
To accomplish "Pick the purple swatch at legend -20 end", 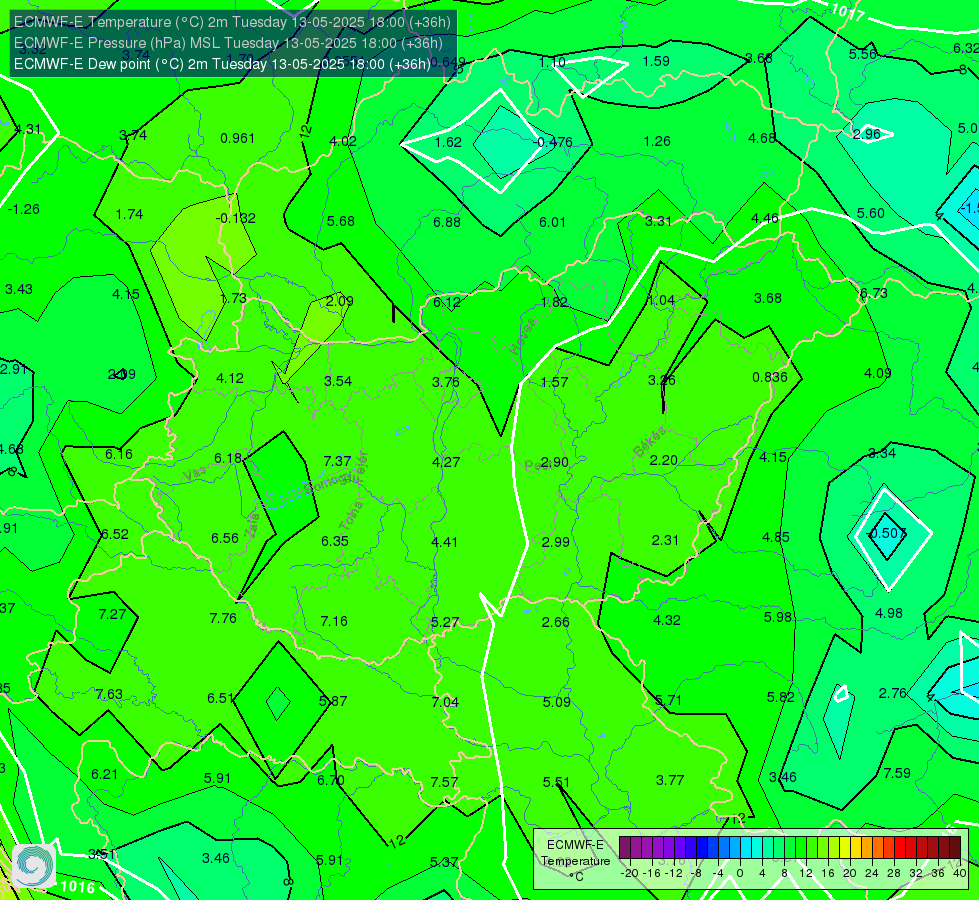I will 625,848.
